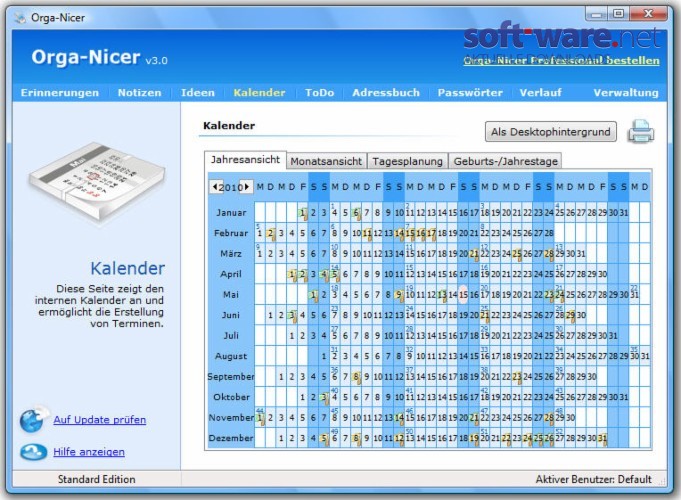Image resolution: width=681 pixels, height=500 pixels.
Task: Select the August row label
Action: click(231, 356)
